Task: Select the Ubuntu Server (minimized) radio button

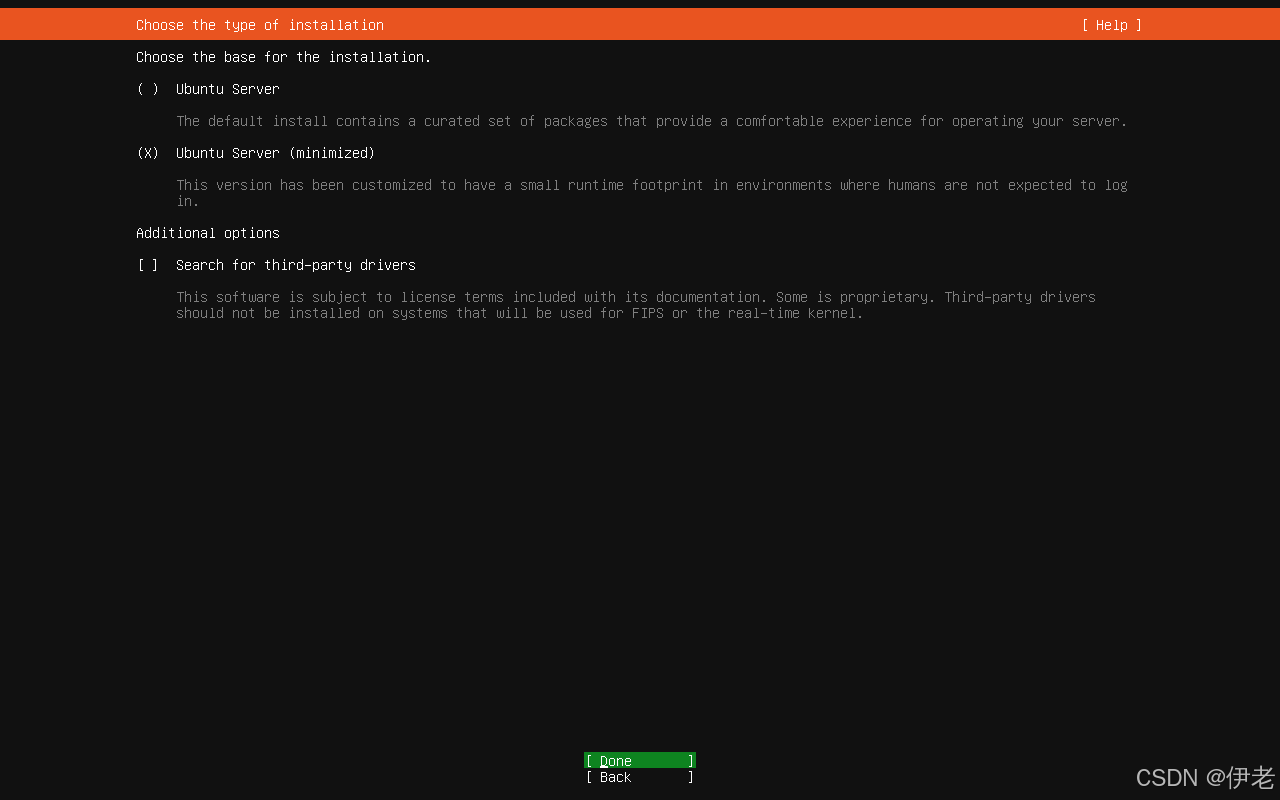Action: point(148,153)
